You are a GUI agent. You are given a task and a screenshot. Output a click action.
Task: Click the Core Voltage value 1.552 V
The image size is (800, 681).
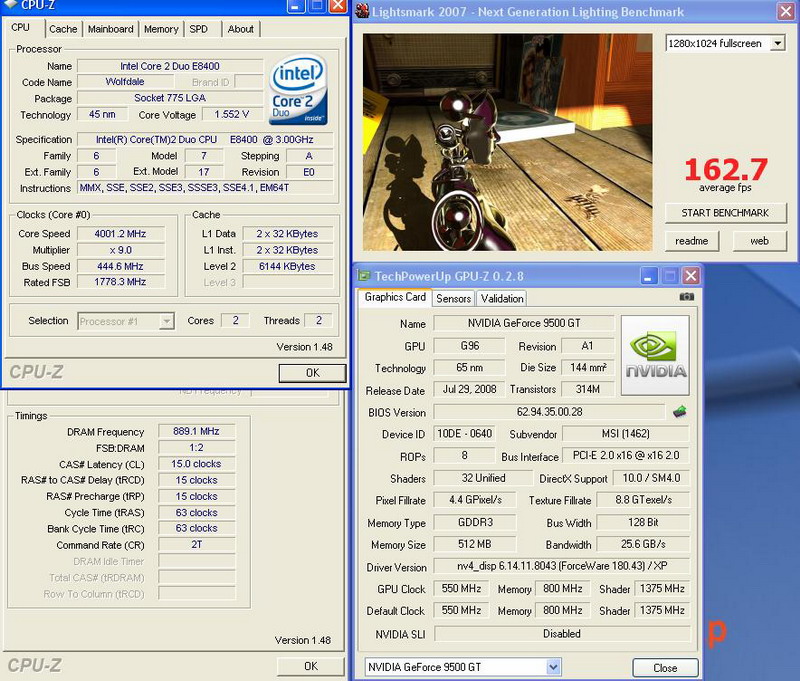[232, 114]
